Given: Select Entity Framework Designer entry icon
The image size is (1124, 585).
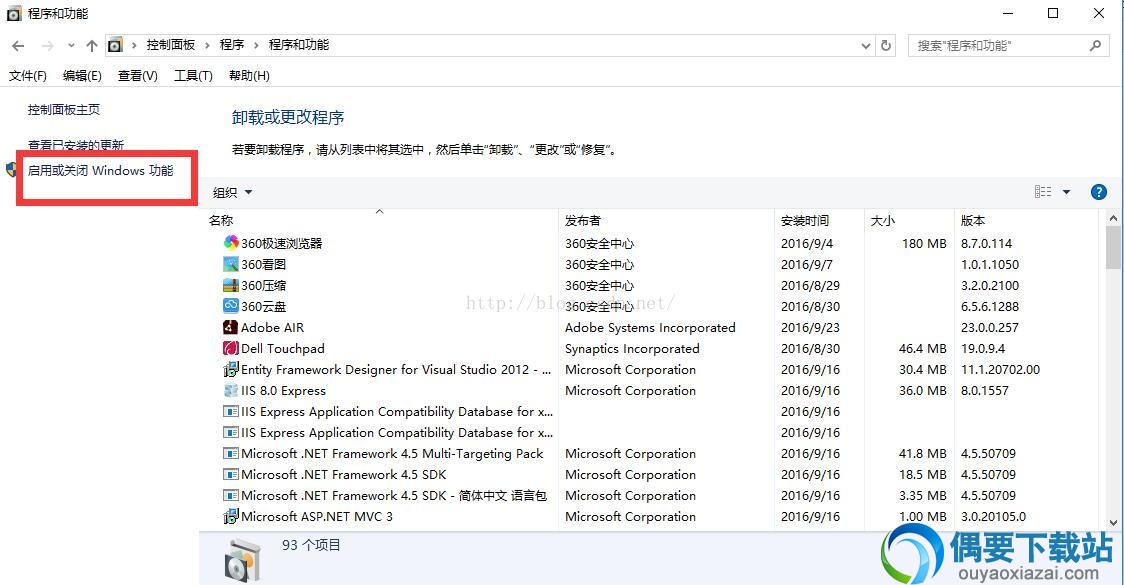Looking at the screenshot, I should pyautogui.click(x=231, y=369).
